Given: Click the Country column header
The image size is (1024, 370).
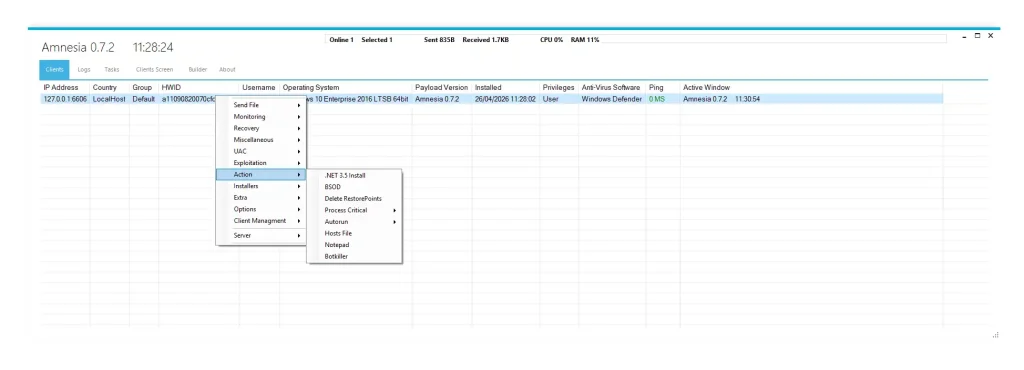Looking at the screenshot, I should 110,87.
